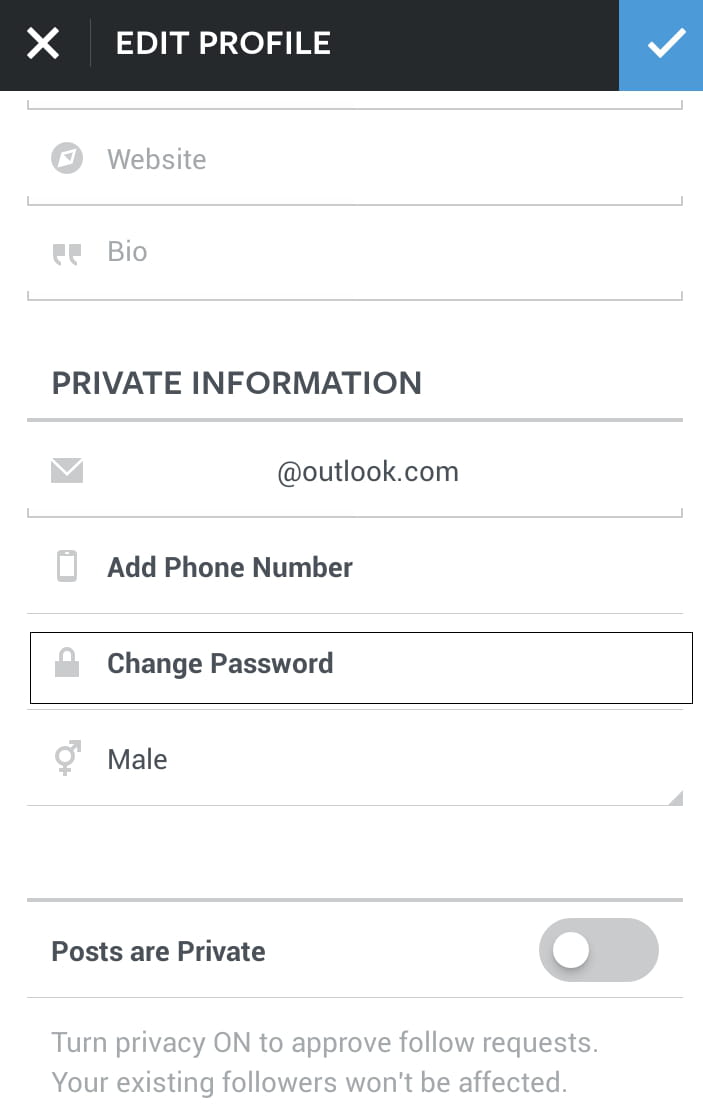Tap the gender symbol icon
Image resolution: width=703 pixels, height=1111 pixels.
(x=67, y=759)
